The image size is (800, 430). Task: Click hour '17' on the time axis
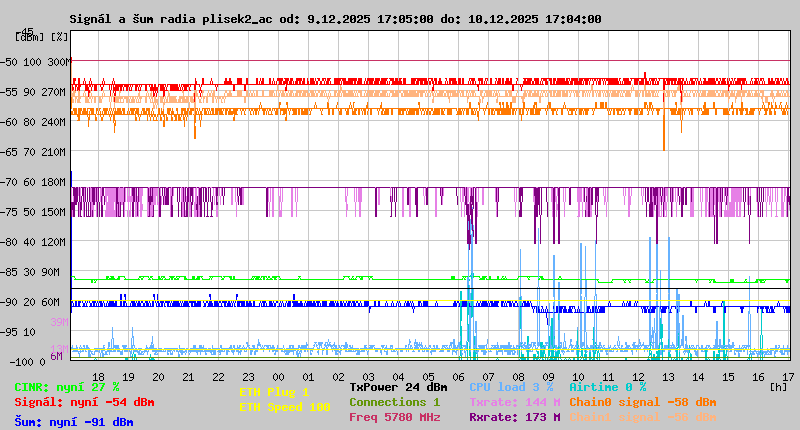789,377
